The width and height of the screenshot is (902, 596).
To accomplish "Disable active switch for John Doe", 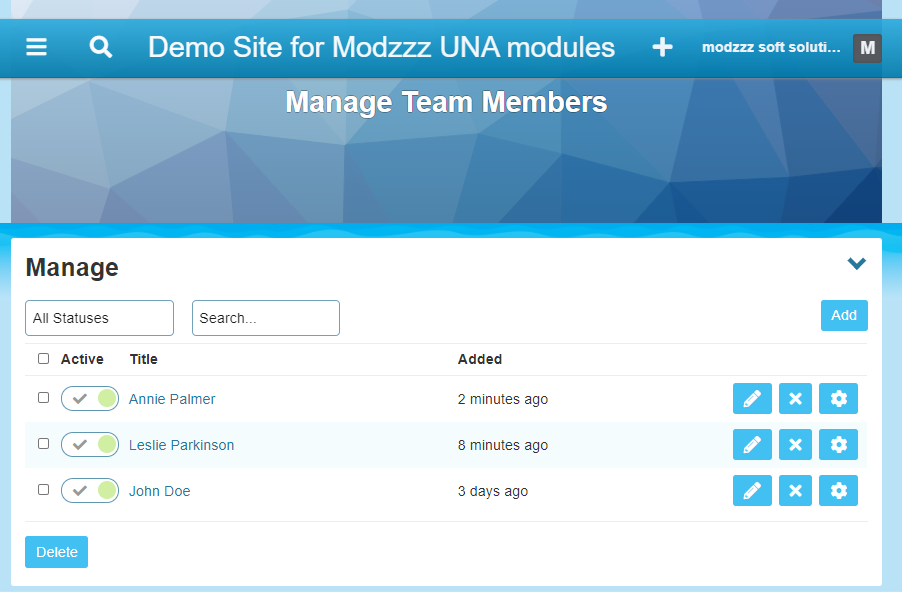I will coord(90,491).
